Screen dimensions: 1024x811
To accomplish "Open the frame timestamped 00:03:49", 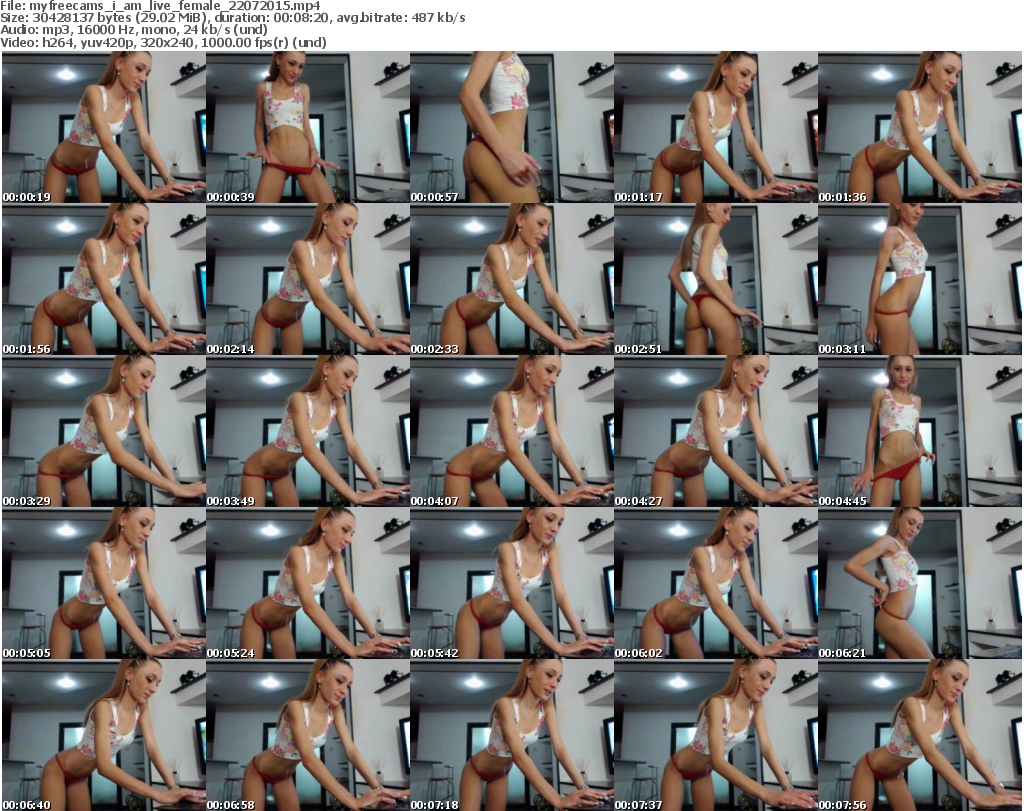I will (x=308, y=431).
